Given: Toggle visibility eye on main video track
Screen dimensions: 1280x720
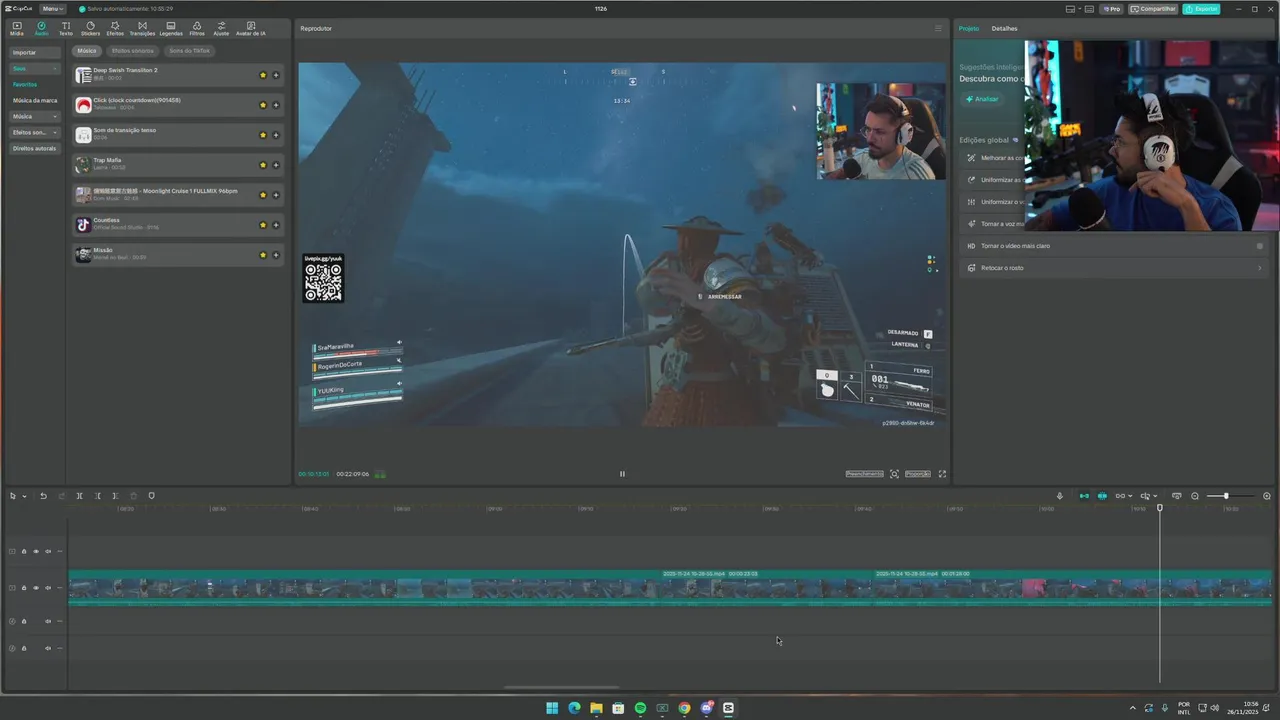Looking at the screenshot, I should 36,588.
